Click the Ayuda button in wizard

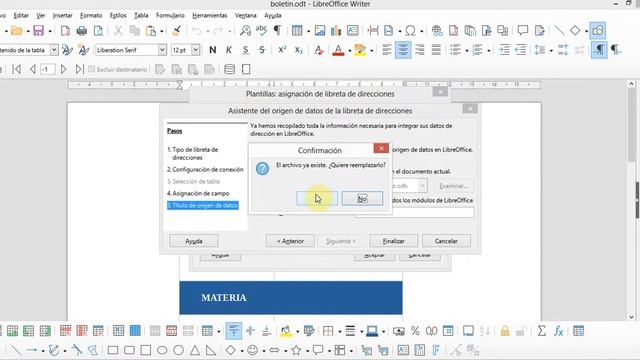tap(193, 241)
